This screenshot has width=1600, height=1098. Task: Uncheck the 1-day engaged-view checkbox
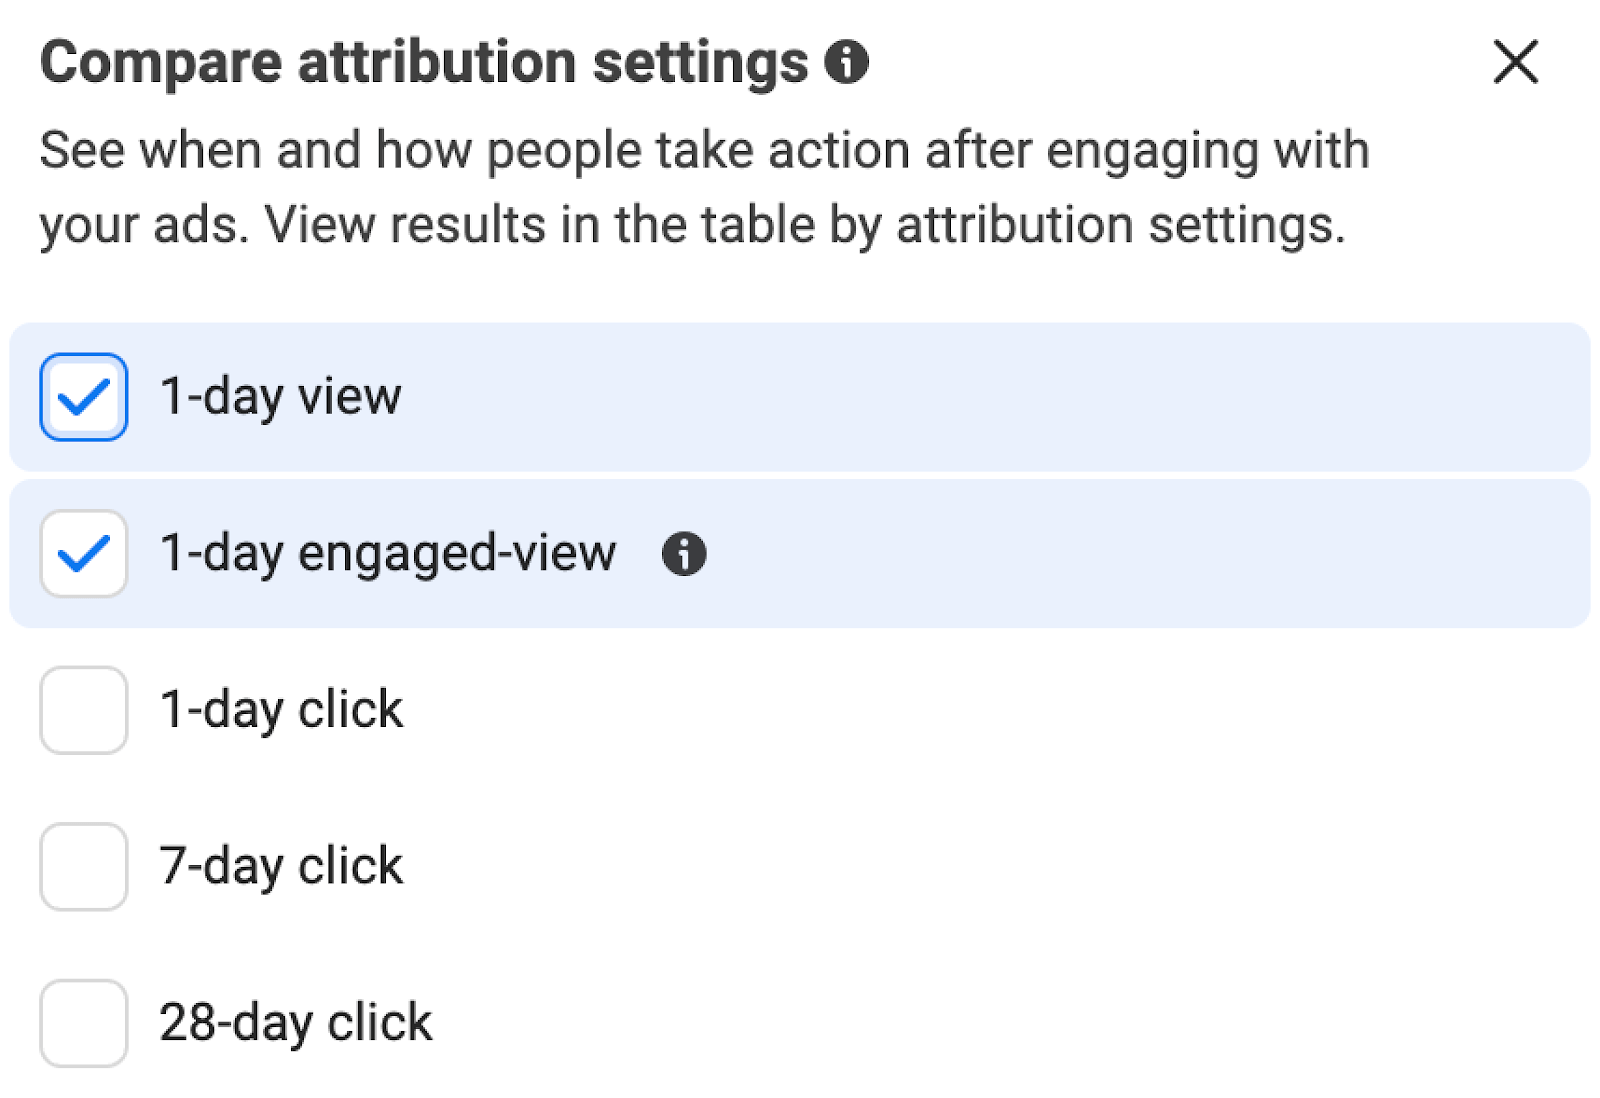coord(84,553)
